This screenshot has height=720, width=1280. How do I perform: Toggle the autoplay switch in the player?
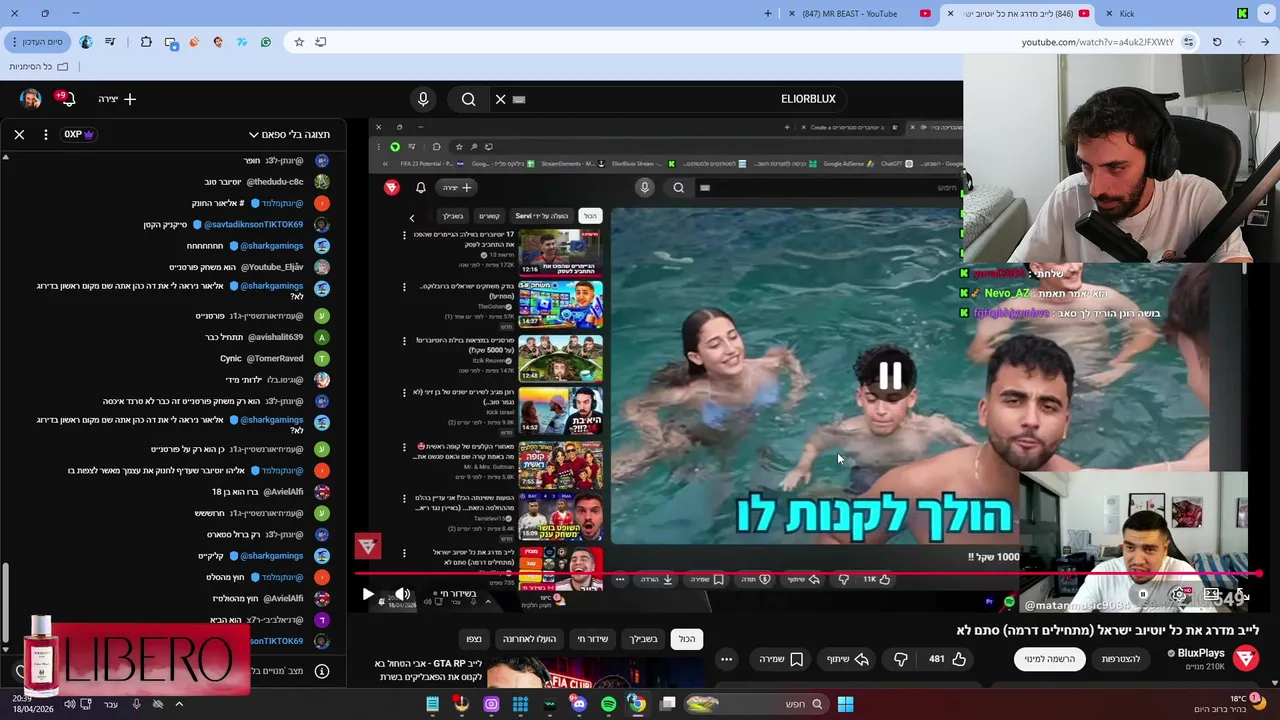(1143, 595)
